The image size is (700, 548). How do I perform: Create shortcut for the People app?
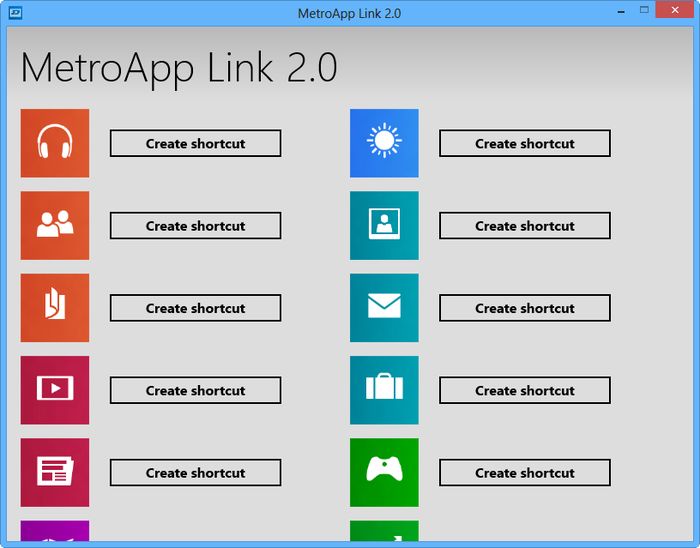(195, 226)
